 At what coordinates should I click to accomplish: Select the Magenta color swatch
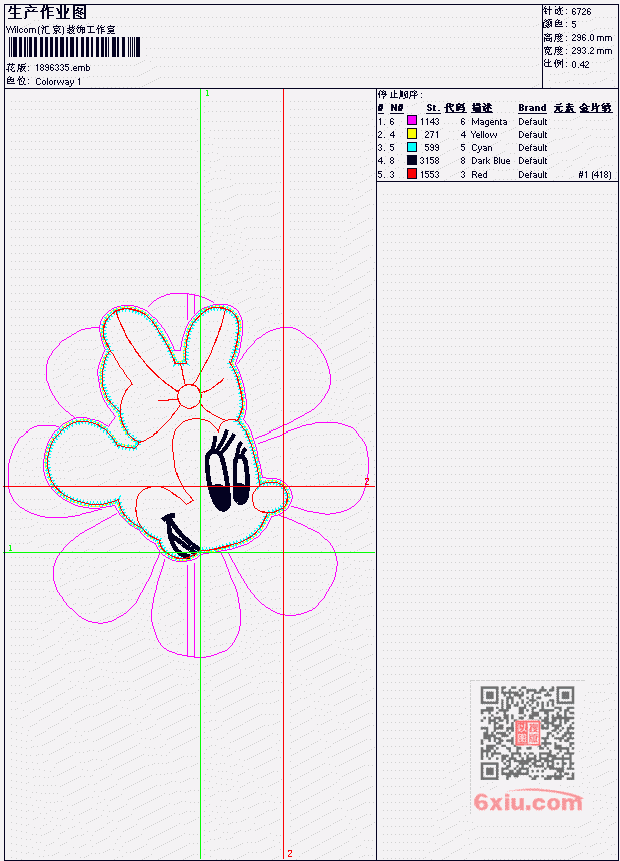coord(412,121)
